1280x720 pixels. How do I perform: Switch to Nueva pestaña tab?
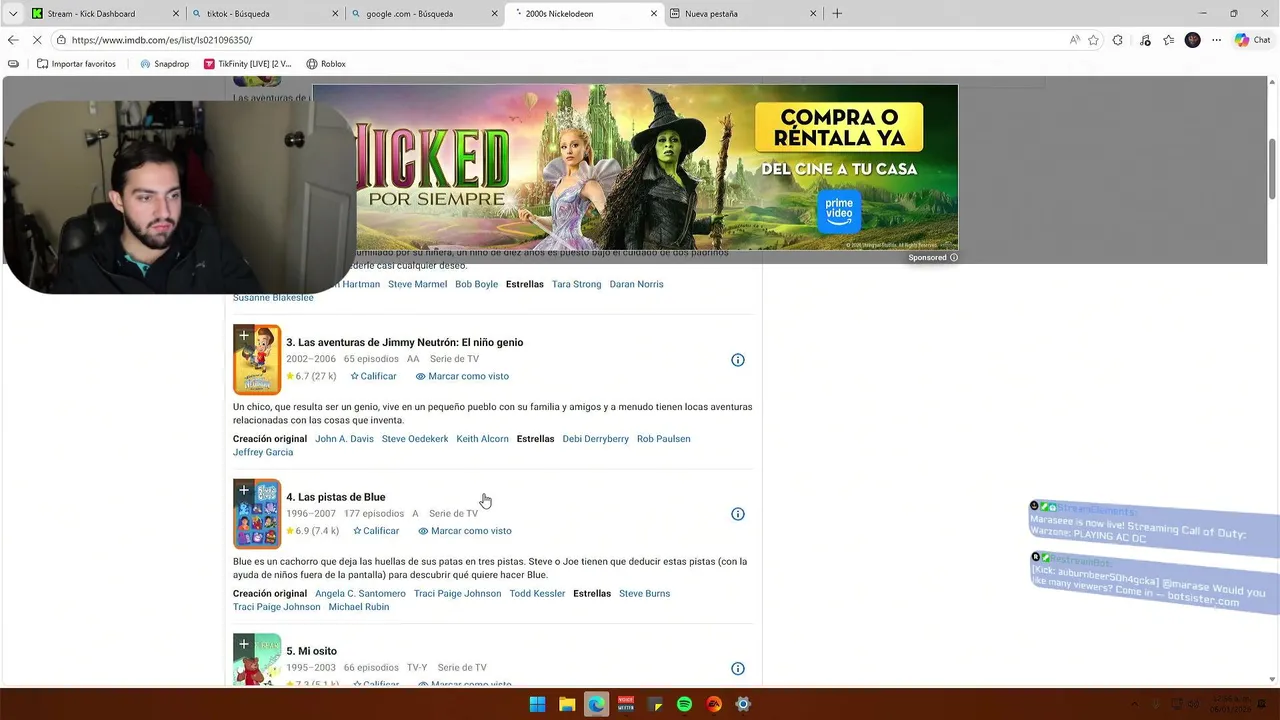pyautogui.click(x=744, y=13)
